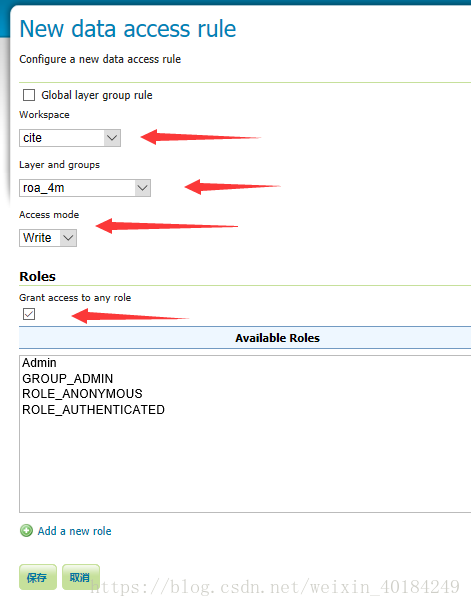Uncheck Grant access to any role

[x=29, y=314]
